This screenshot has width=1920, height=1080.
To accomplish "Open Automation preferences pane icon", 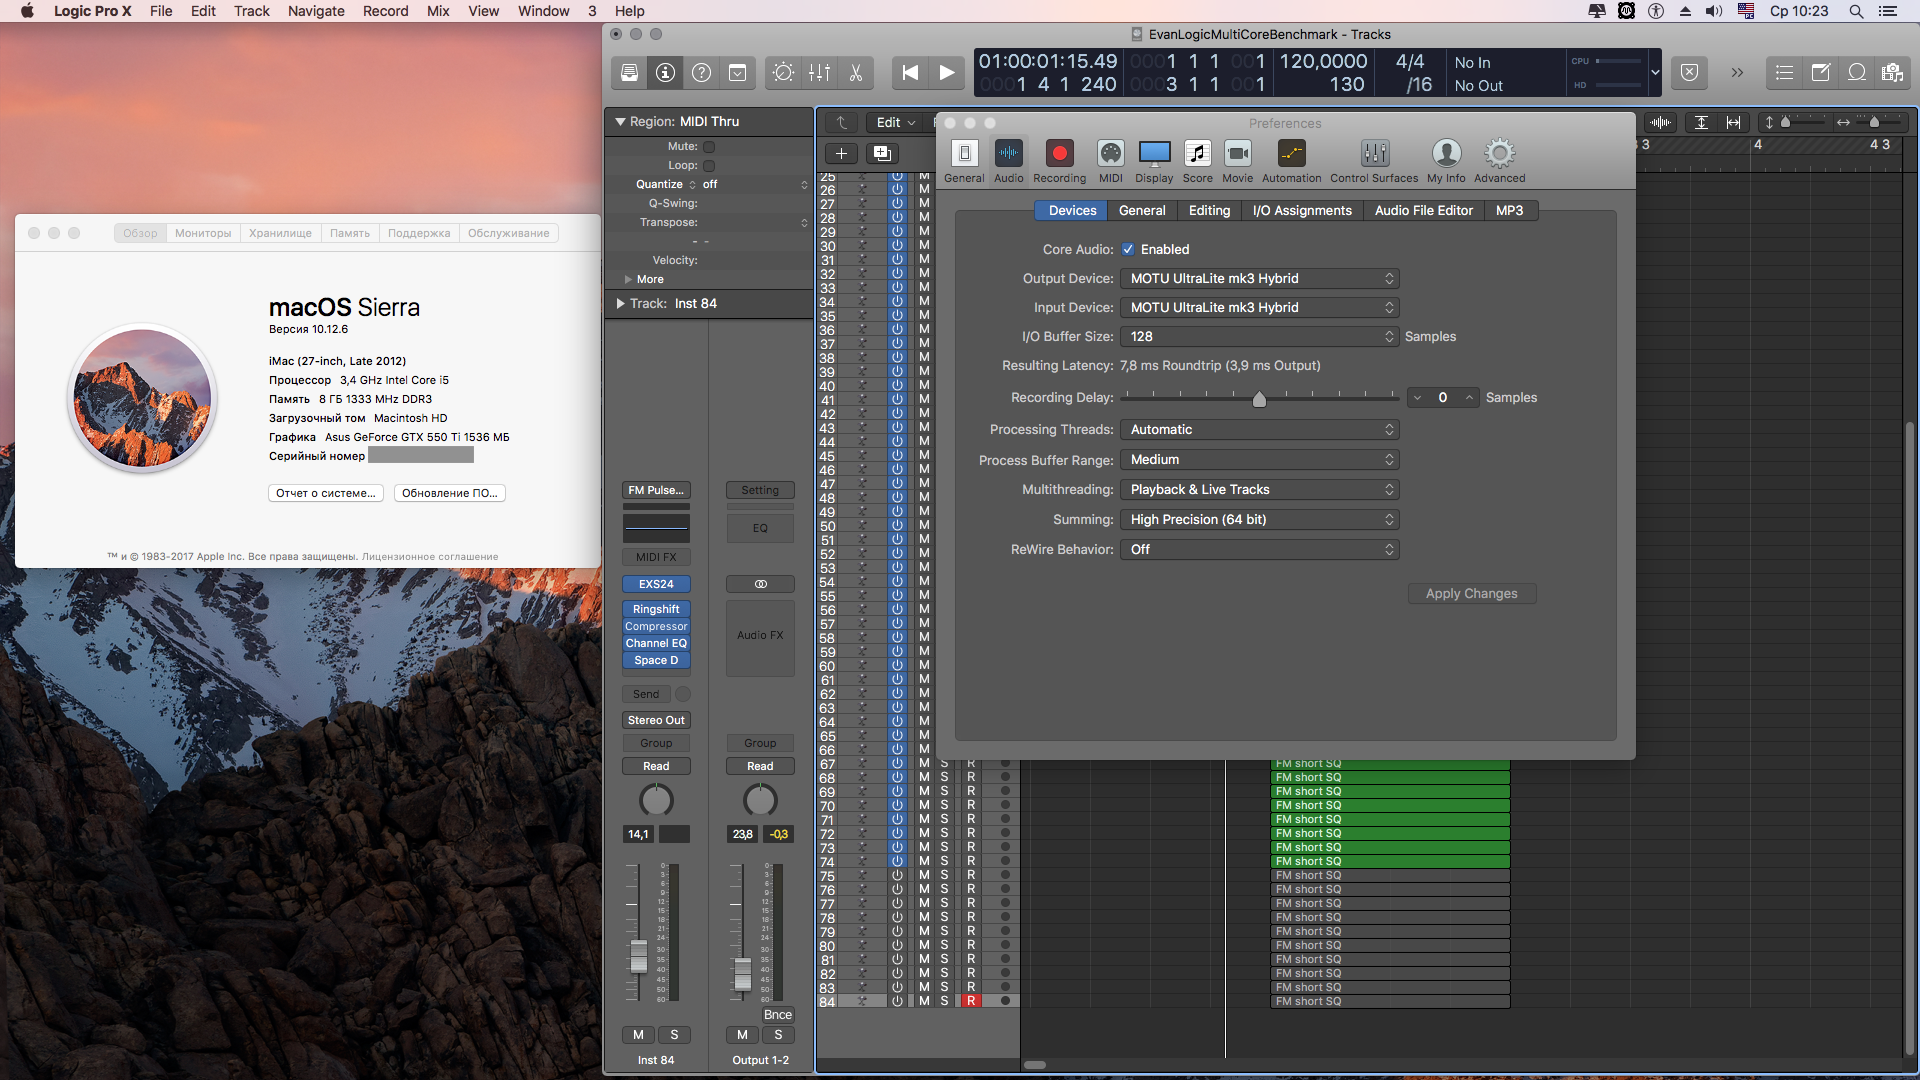I will (1291, 161).
